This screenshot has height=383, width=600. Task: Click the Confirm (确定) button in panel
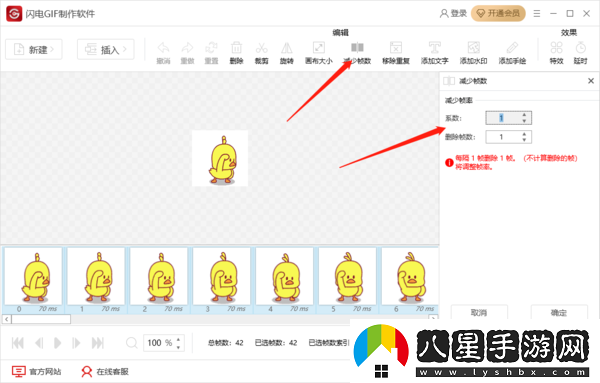(x=559, y=312)
